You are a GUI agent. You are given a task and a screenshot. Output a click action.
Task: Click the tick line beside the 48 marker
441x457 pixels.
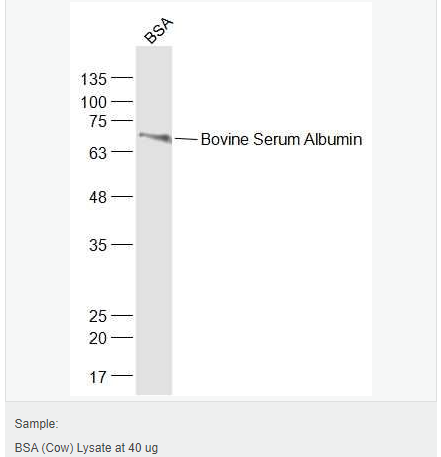122,196
